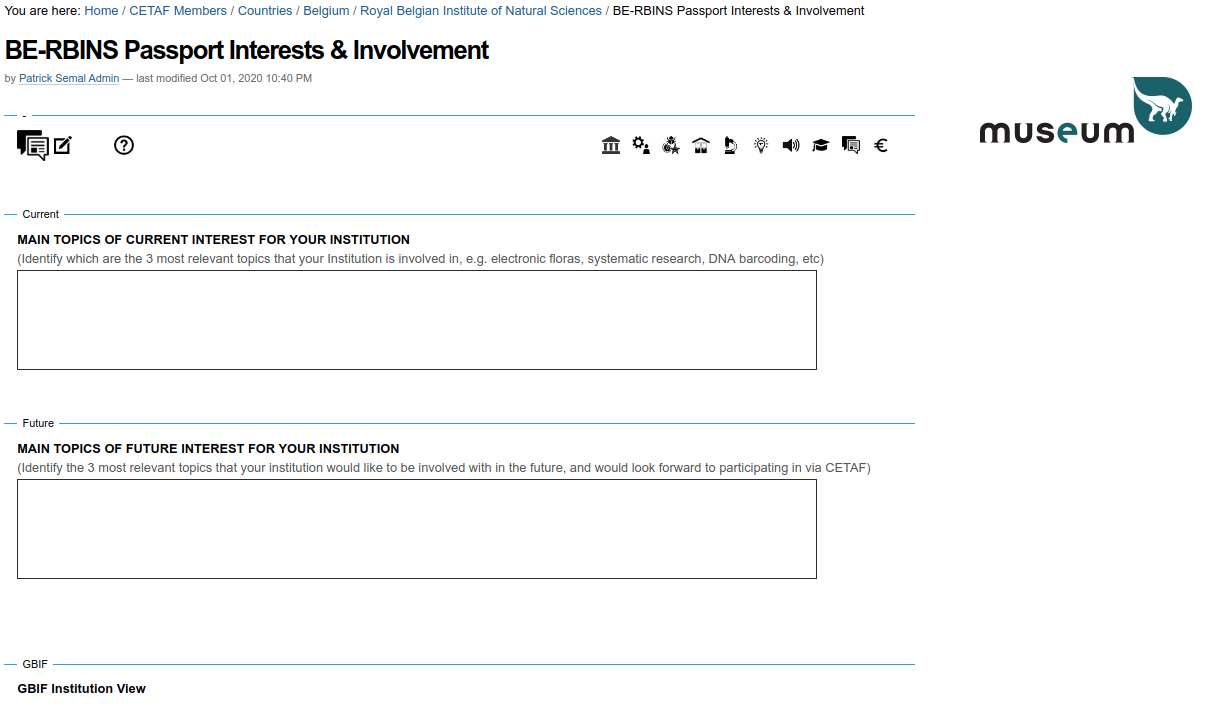
Task: Click the bug with star icon
Action: [x=671, y=145]
